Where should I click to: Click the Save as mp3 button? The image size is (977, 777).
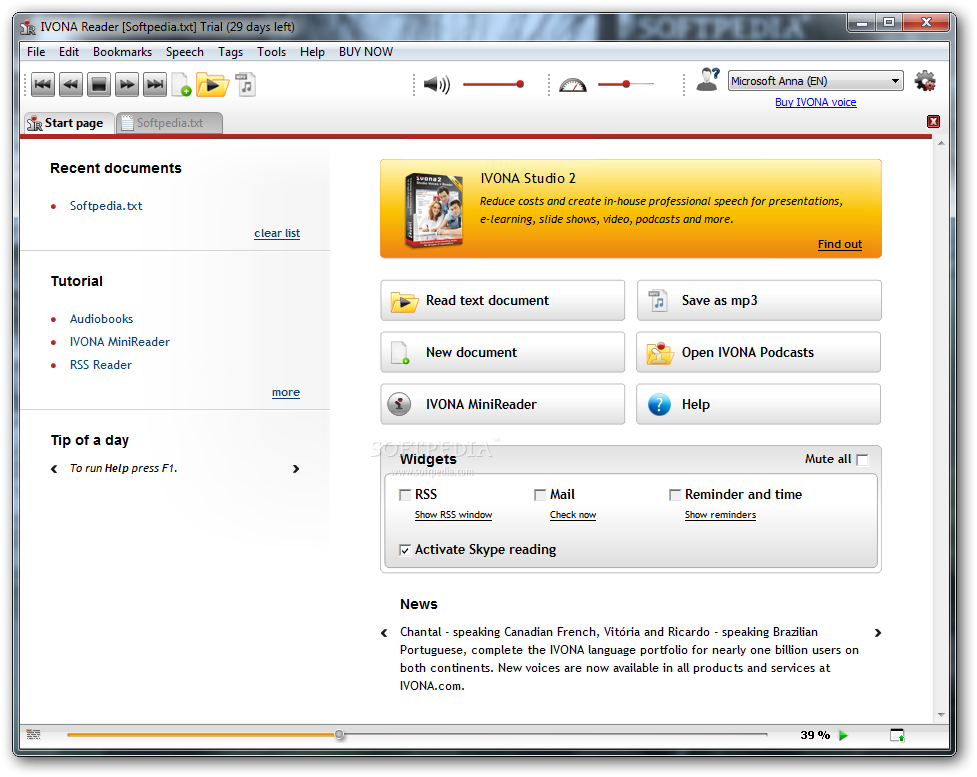(x=758, y=300)
